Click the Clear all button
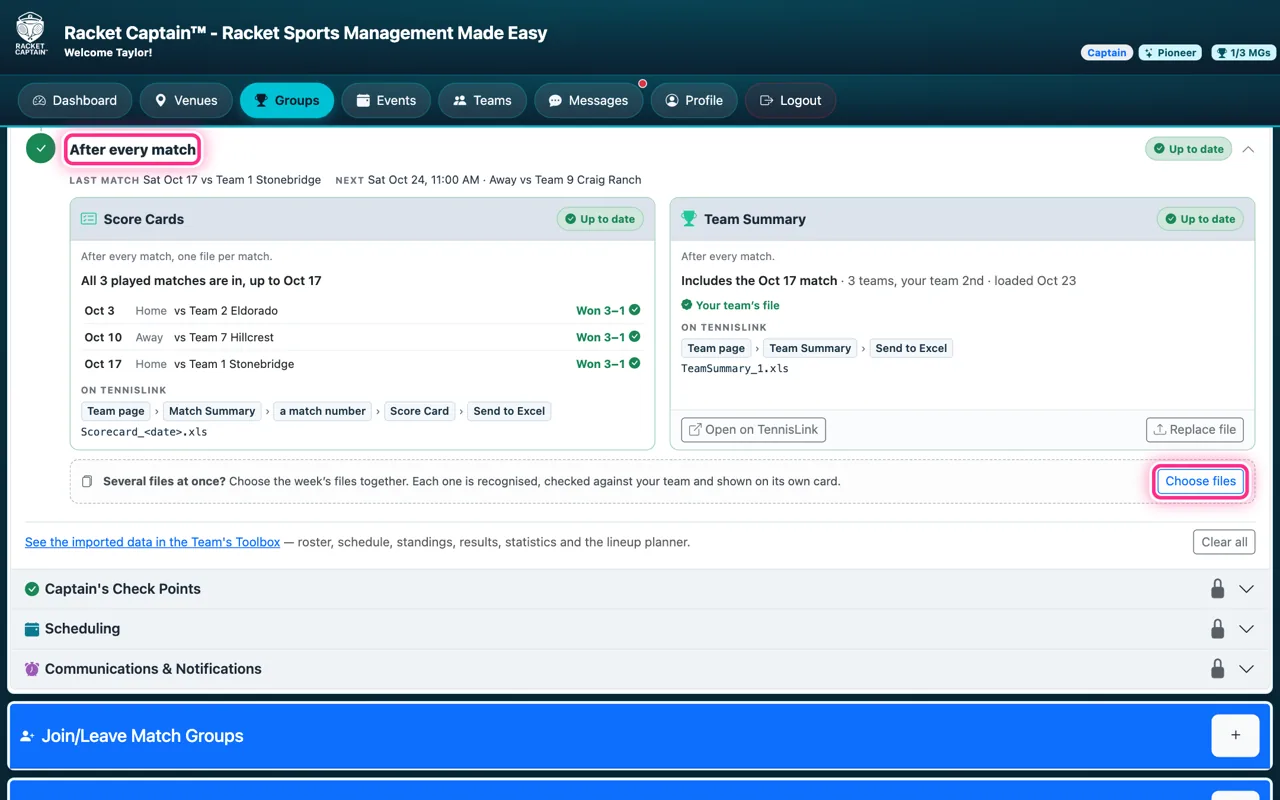1280x800 pixels. pos(1224,542)
